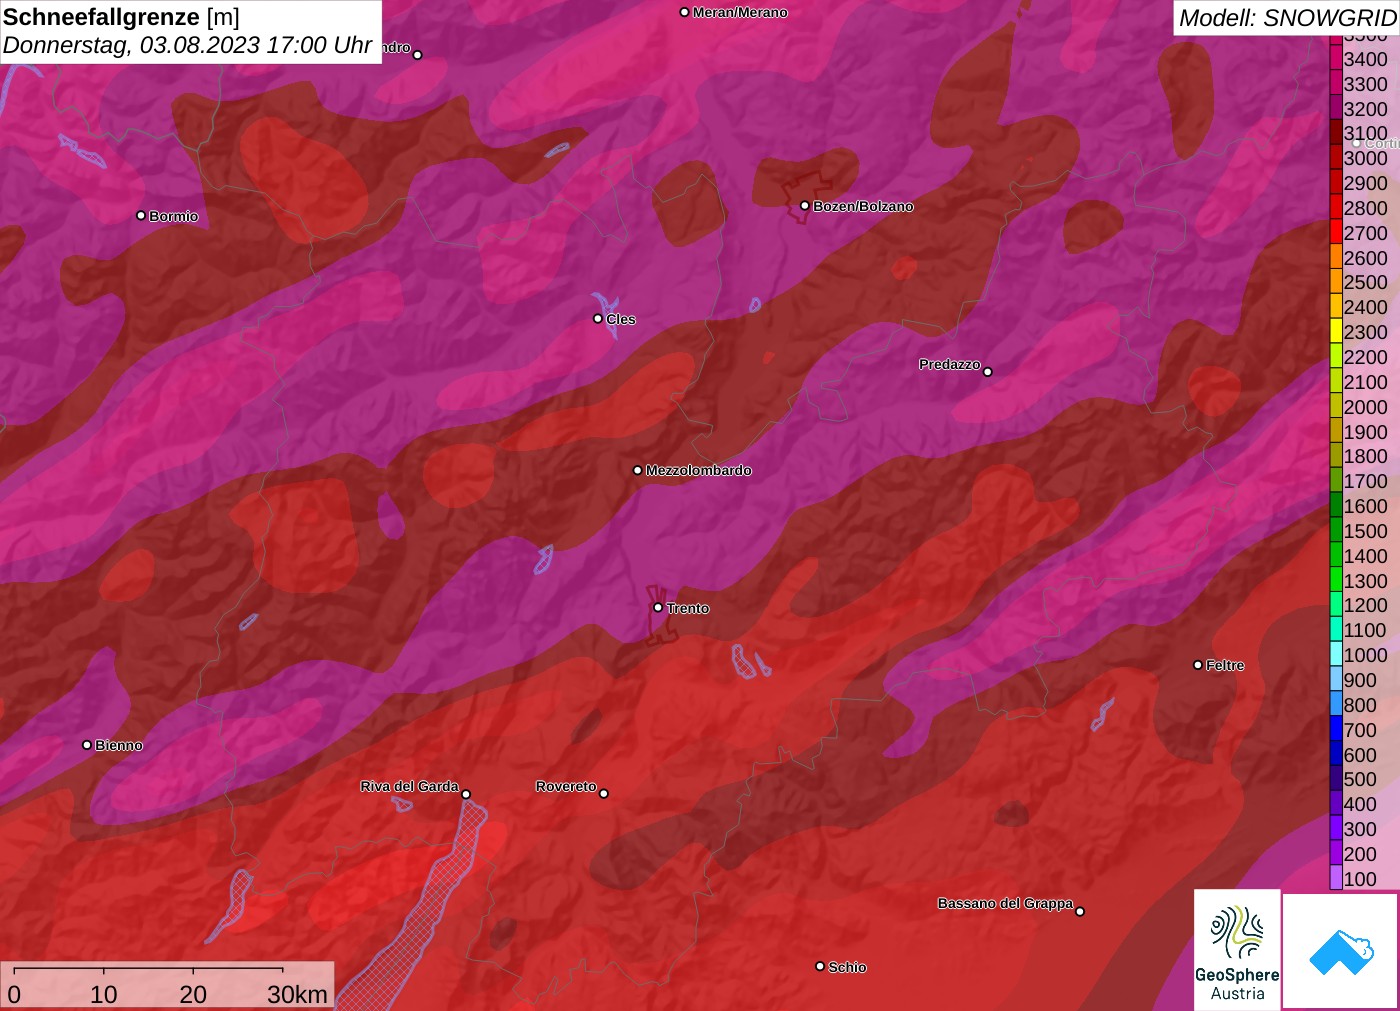This screenshot has width=1400, height=1011.
Task: Click the 3200 legend value
Action: [1365, 109]
